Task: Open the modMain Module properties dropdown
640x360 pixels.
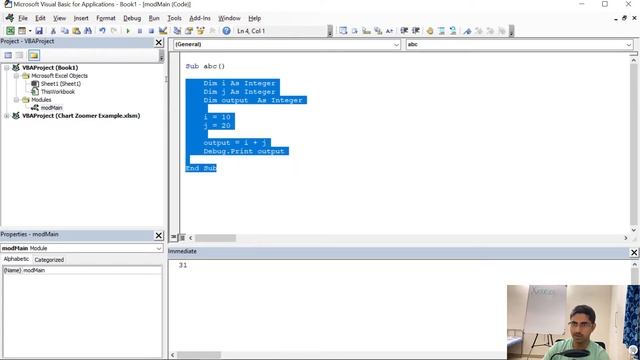Action: point(158,248)
